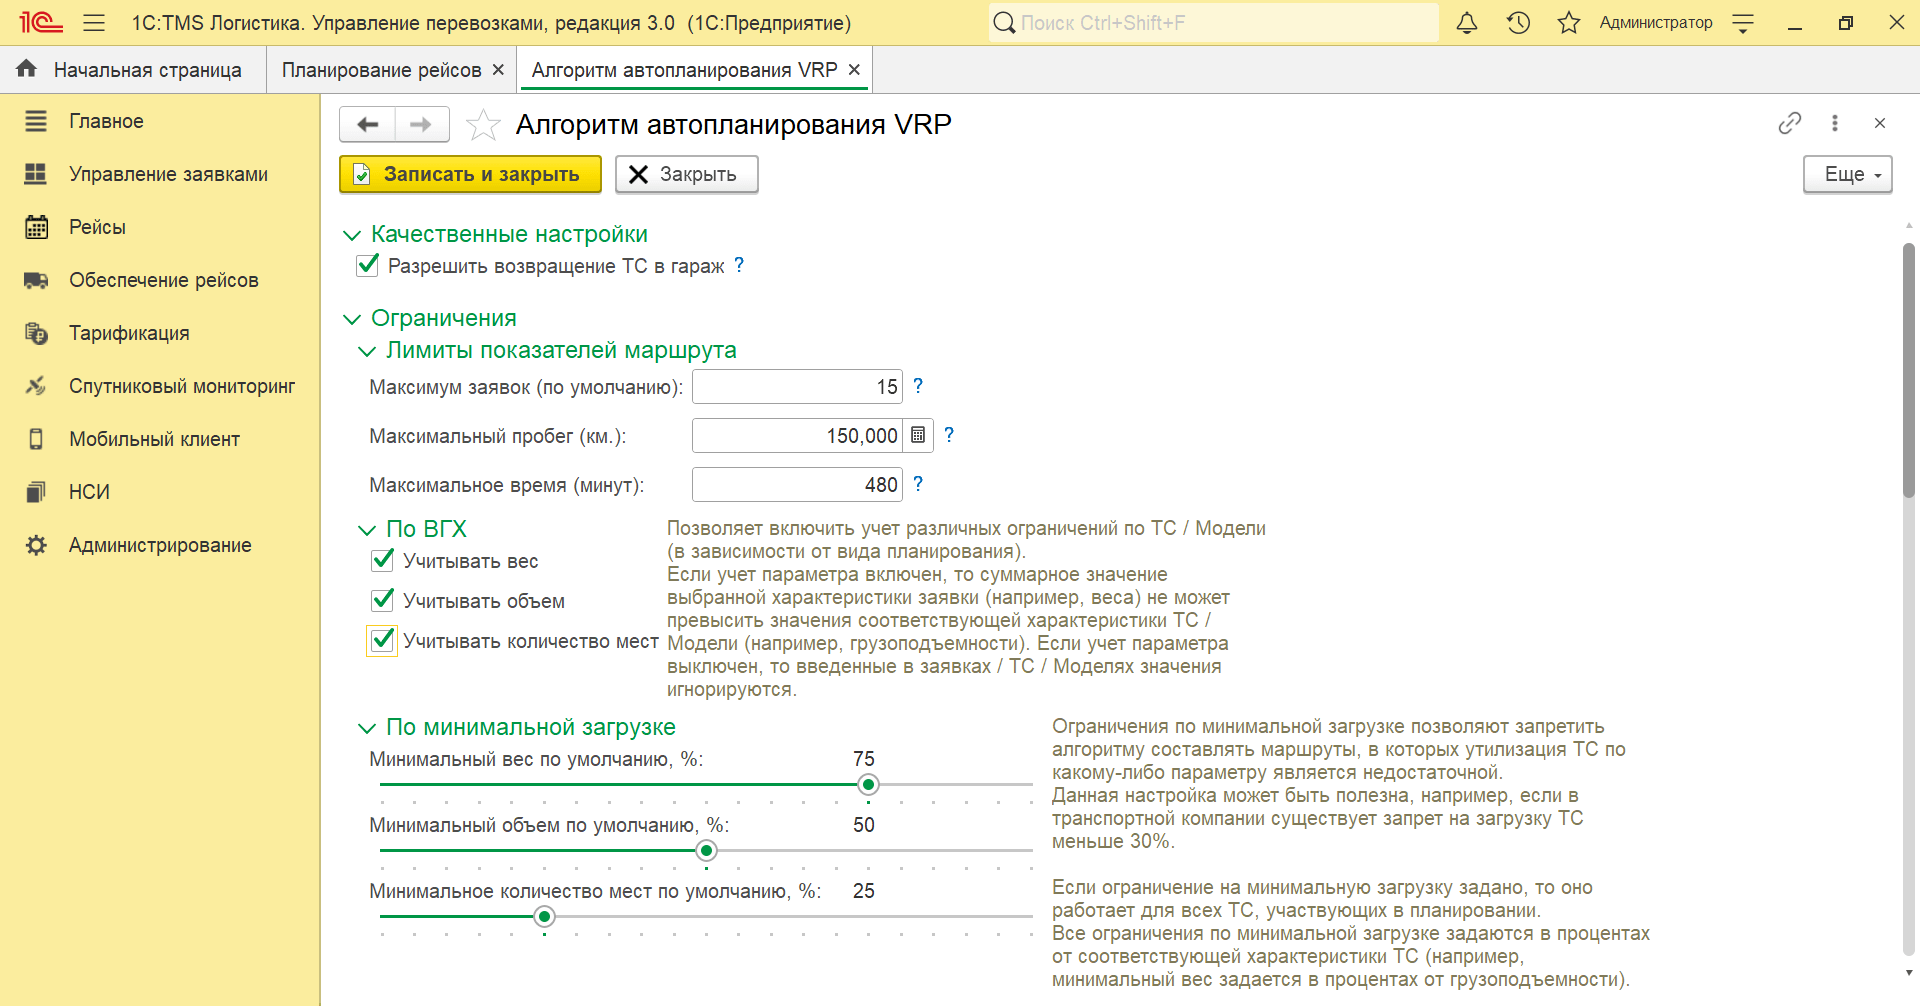The width and height of the screenshot is (1920, 1006).
Task: Open Управление заявками in sidebar
Action: tap(168, 174)
